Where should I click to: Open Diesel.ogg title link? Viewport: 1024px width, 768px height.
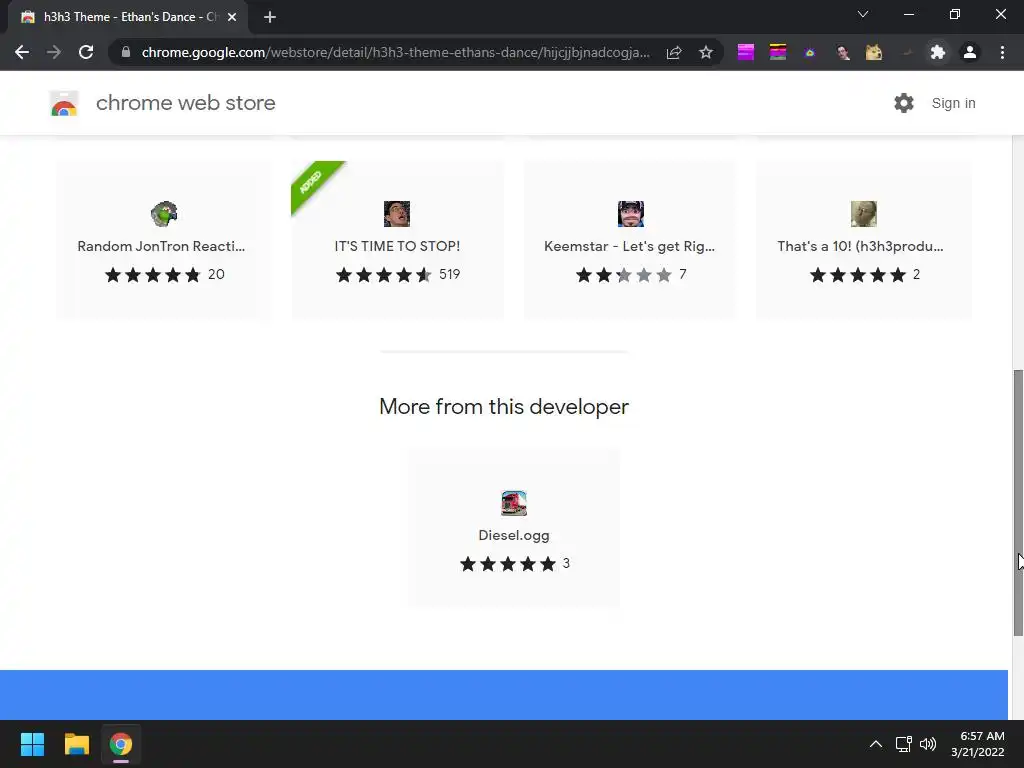514,536
